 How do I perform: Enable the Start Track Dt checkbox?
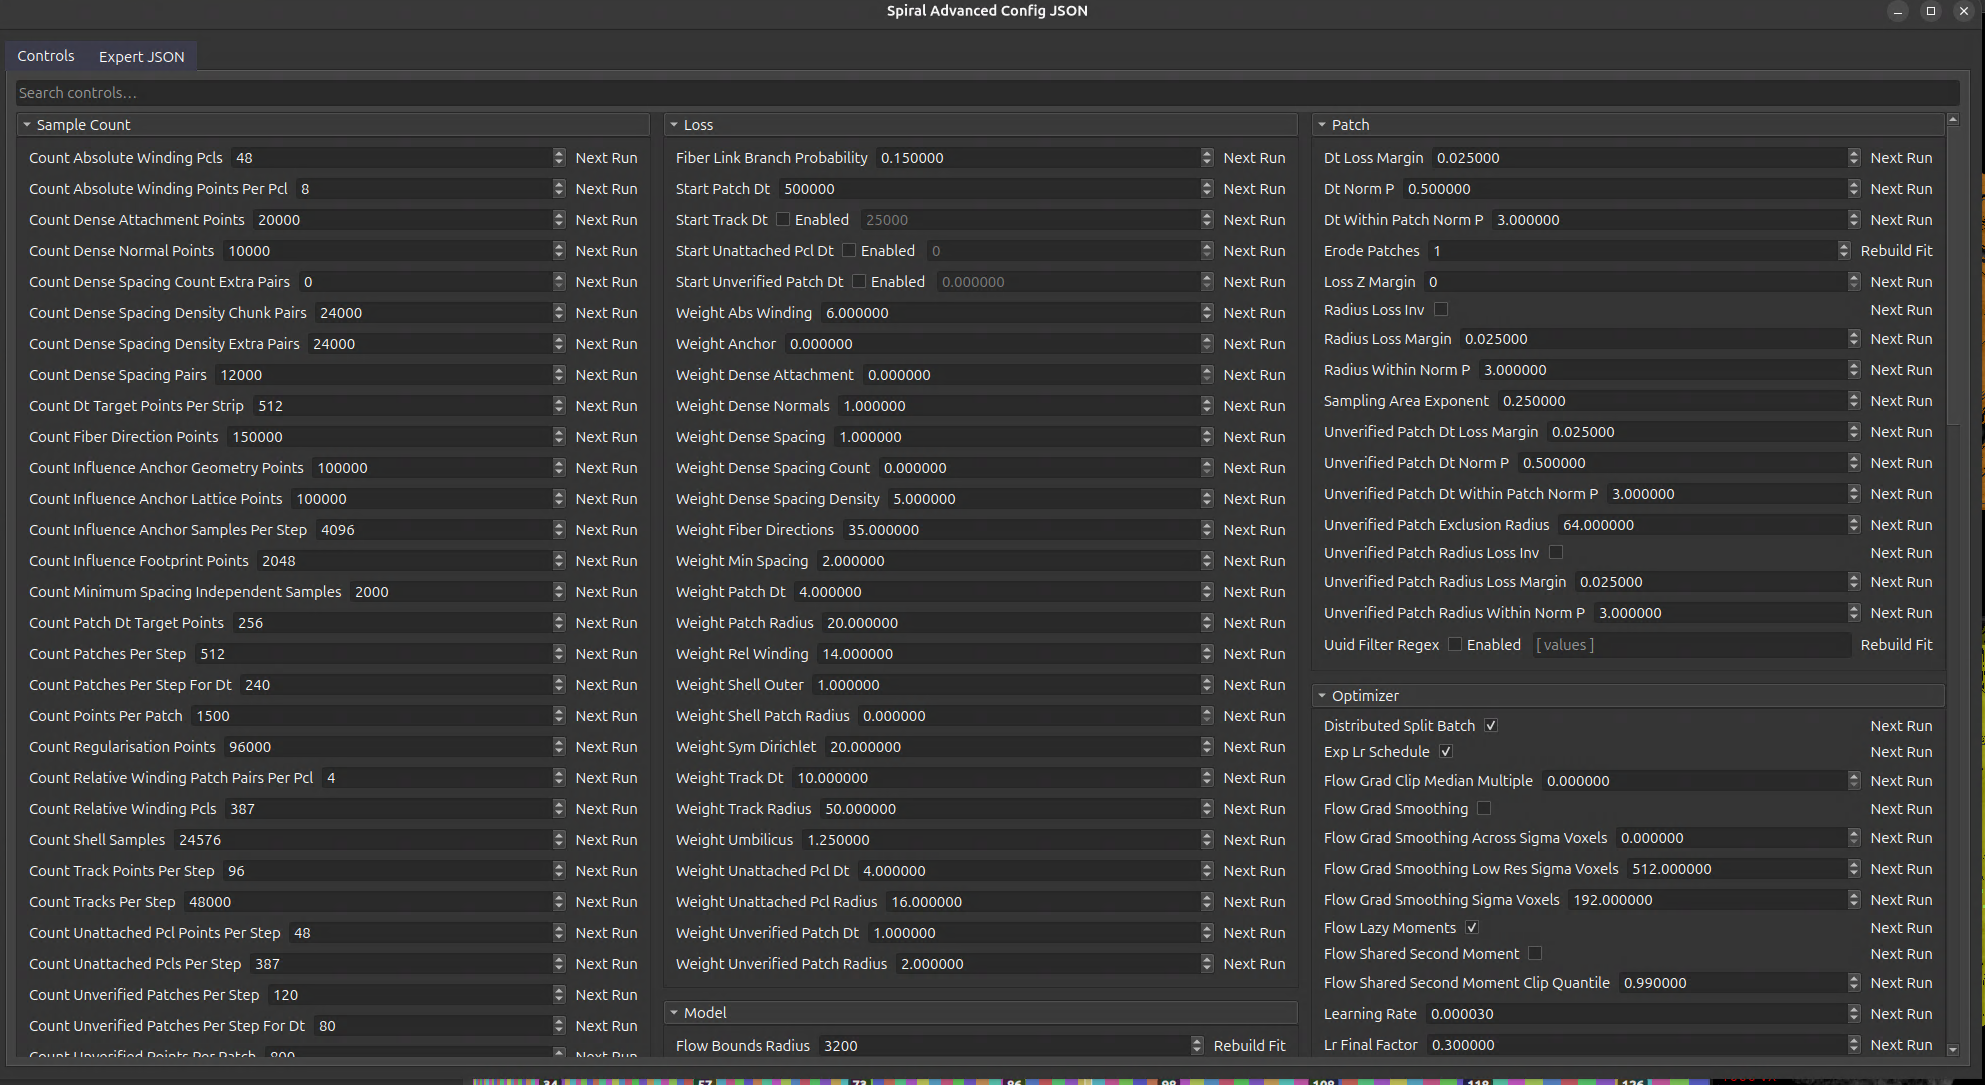[x=783, y=219]
